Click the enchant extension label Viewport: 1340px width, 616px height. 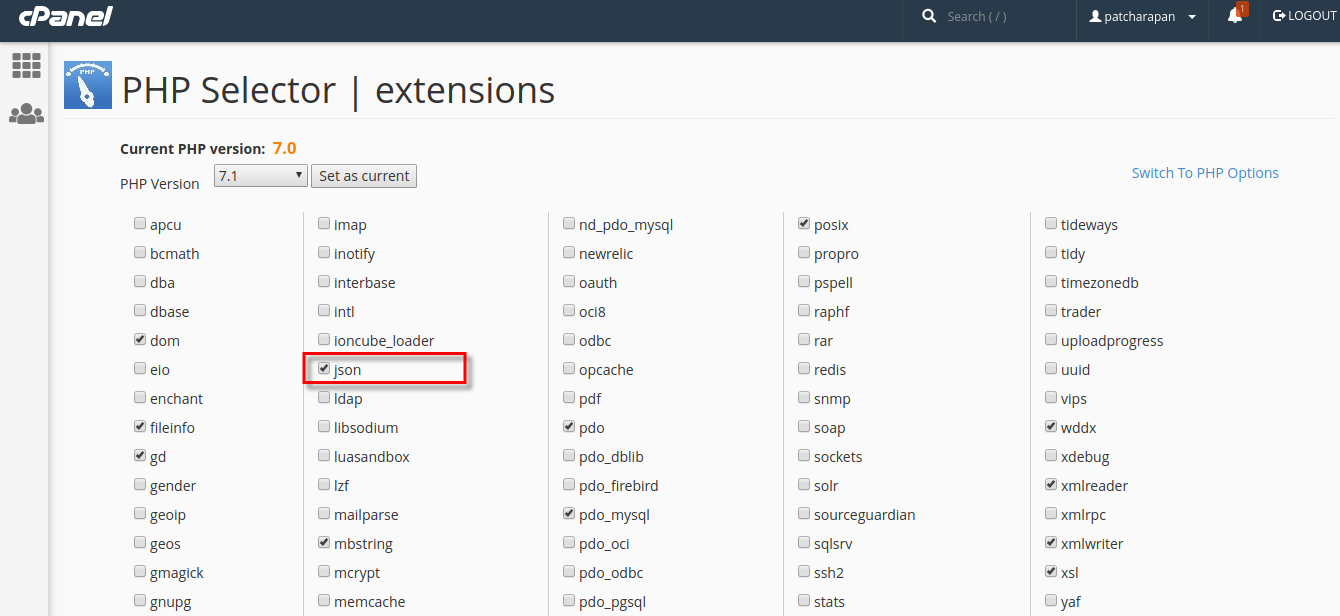pos(176,399)
